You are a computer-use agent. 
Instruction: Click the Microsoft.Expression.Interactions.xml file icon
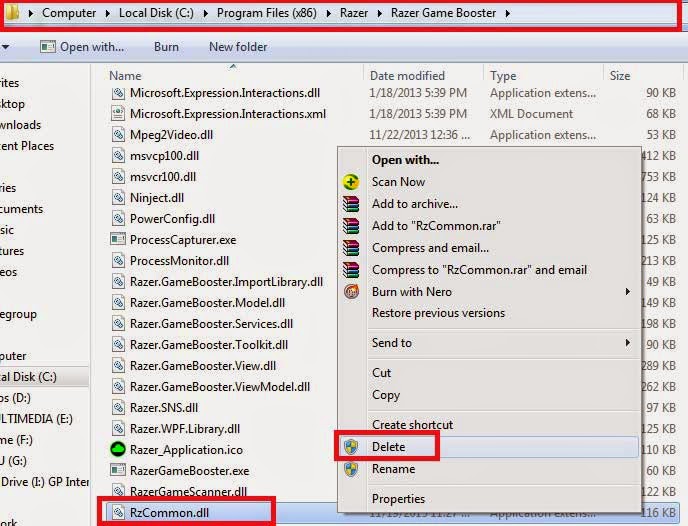coord(118,114)
